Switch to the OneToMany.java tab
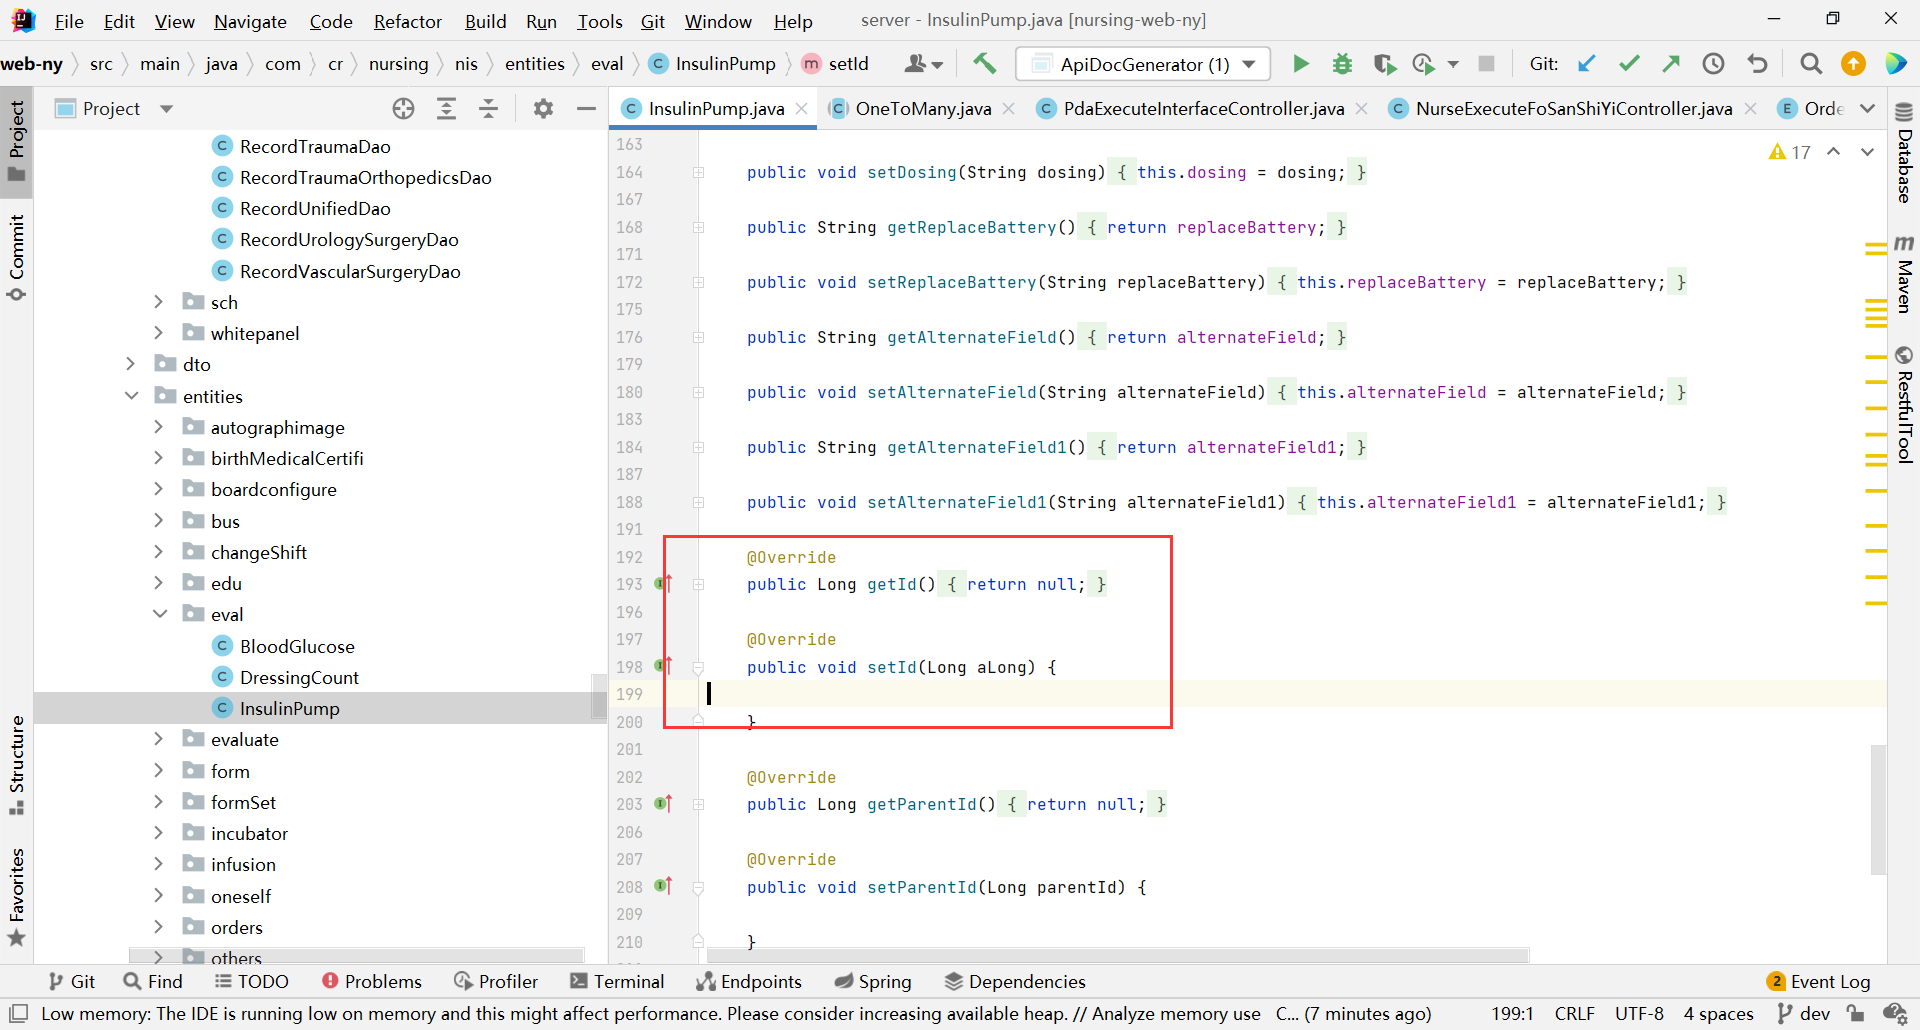This screenshot has height=1030, width=1920. tap(922, 109)
